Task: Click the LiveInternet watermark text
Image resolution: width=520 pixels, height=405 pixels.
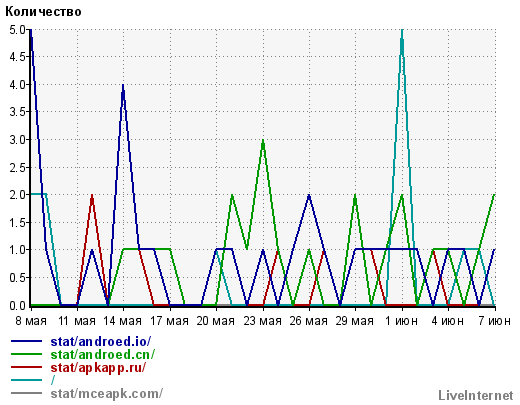Action: 476,395
